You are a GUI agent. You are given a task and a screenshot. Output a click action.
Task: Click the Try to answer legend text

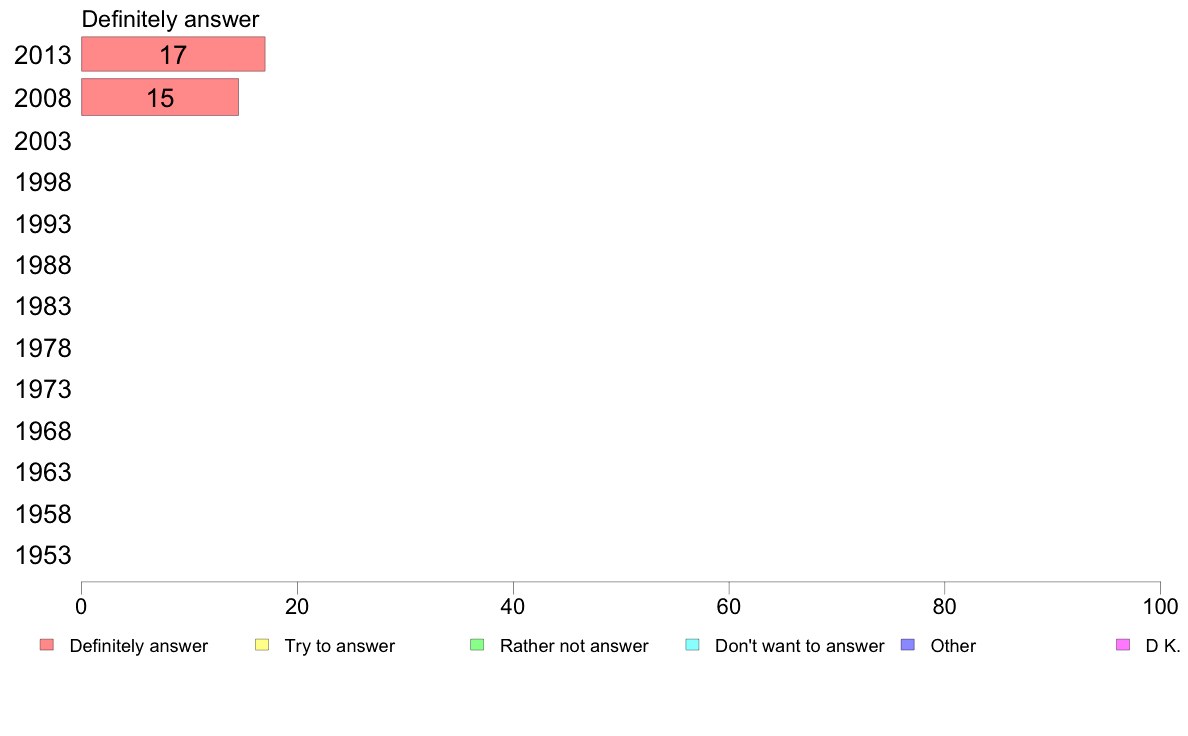point(339,646)
